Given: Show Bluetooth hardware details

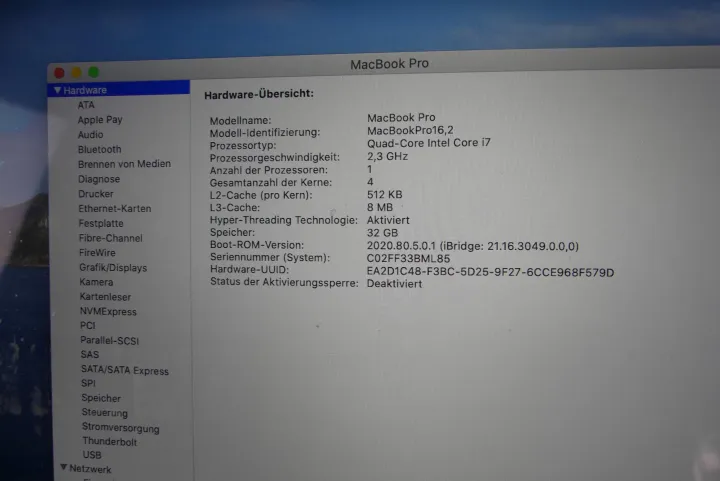Looking at the screenshot, I should tap(100, 150).
